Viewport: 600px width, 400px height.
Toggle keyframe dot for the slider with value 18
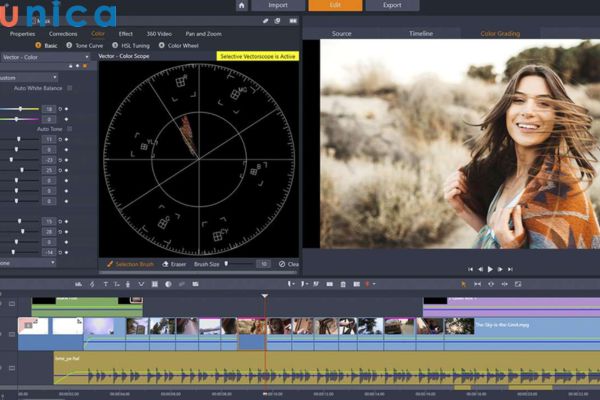click(67, 109)
